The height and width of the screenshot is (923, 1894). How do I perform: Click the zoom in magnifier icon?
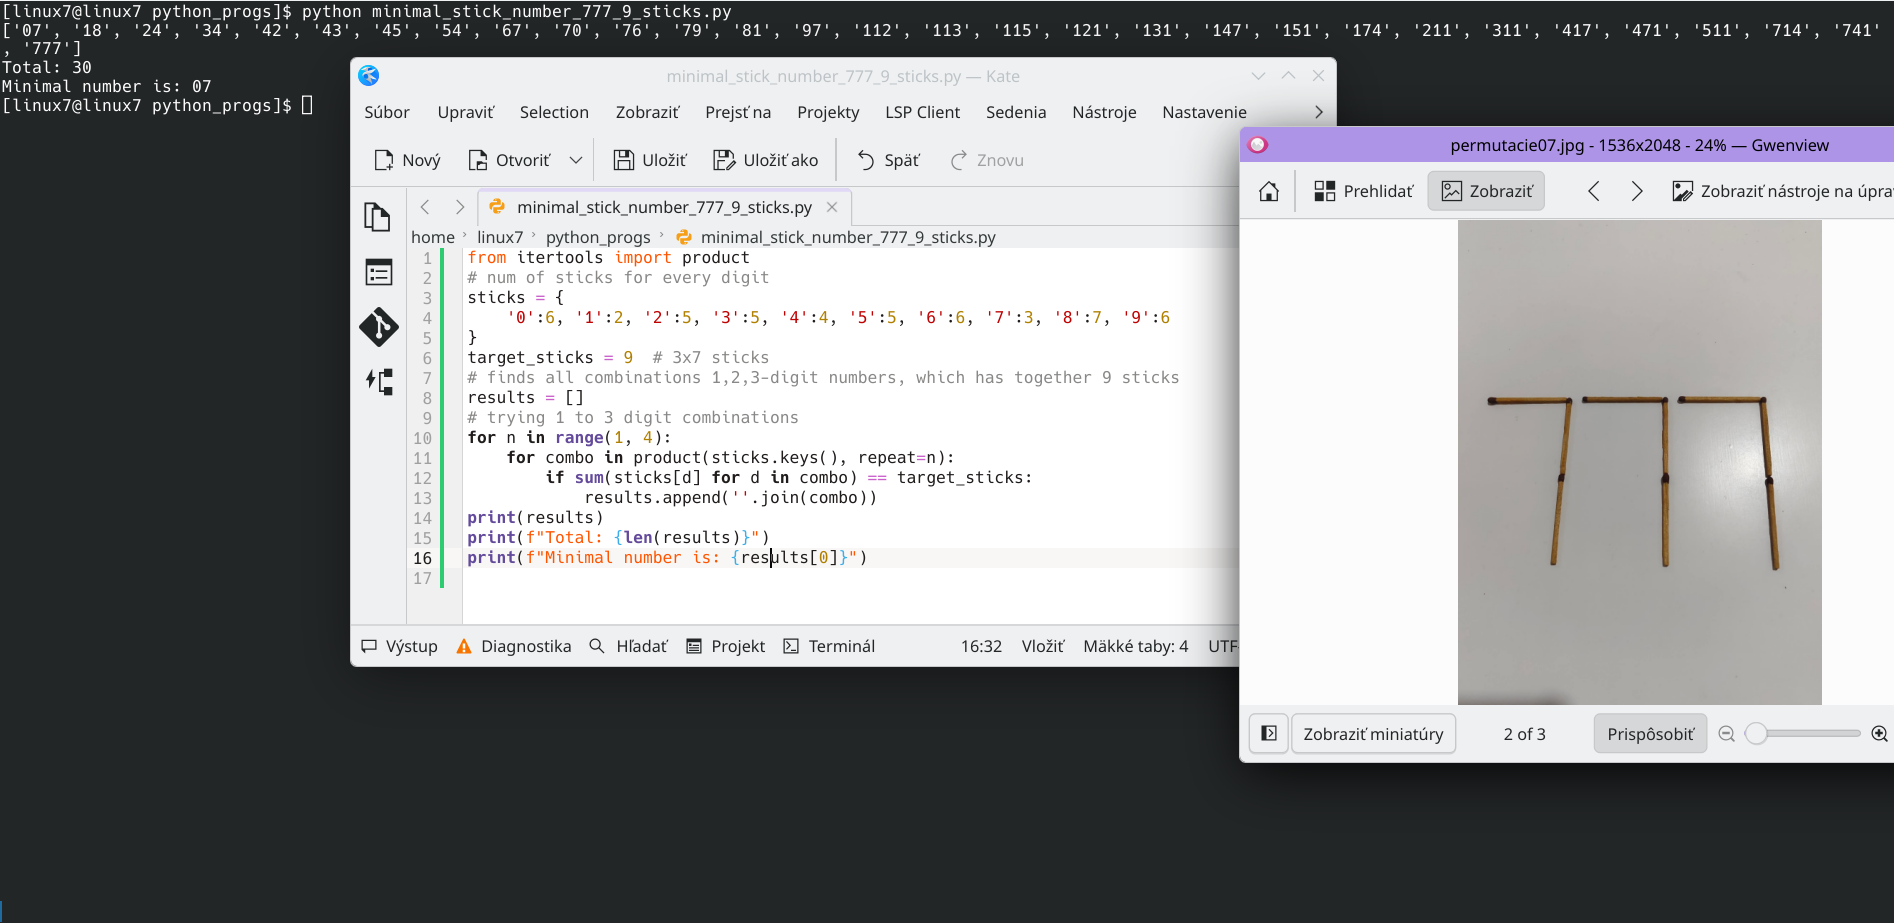point(1879,734)
